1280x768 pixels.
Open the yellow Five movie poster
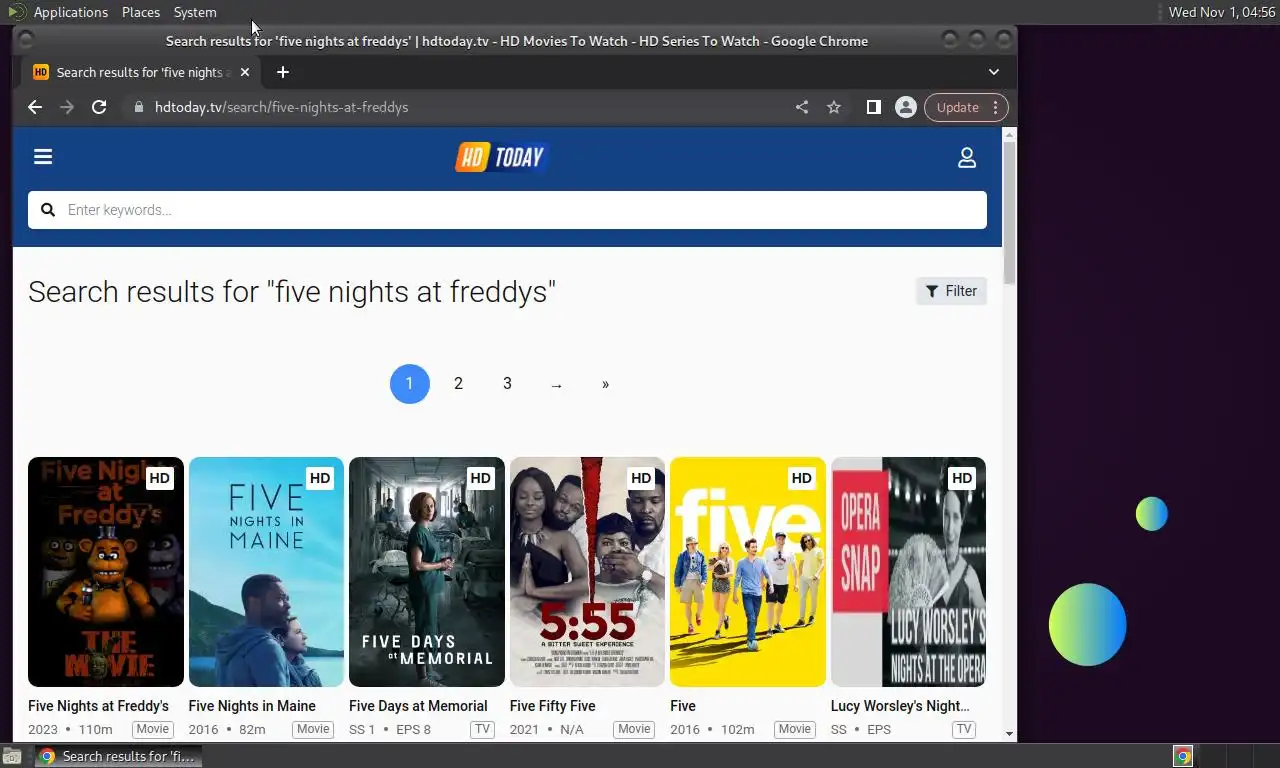tap(748, 572)
